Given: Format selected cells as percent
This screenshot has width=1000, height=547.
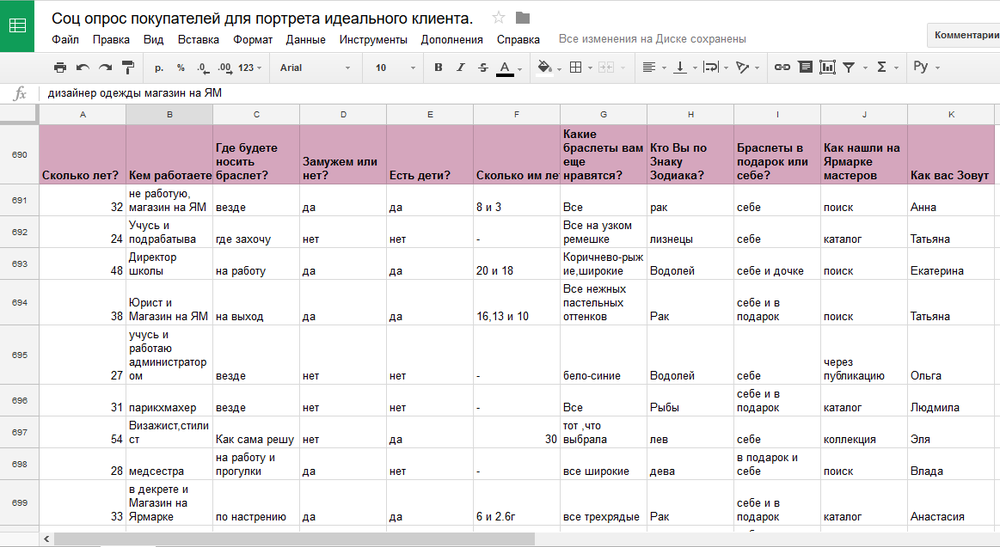Looking at the screenshot, I should 181,68.
